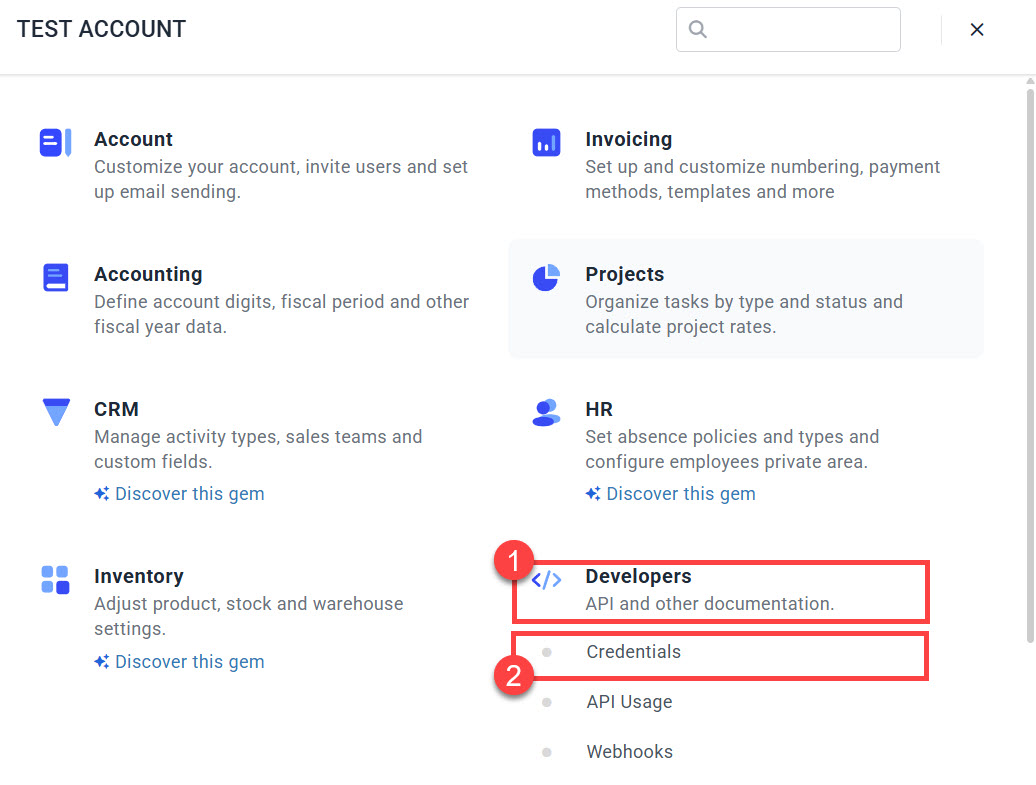Open the Inventory grid icon
The height and width of the screenshot is (785, 1036).
point(56,579)
